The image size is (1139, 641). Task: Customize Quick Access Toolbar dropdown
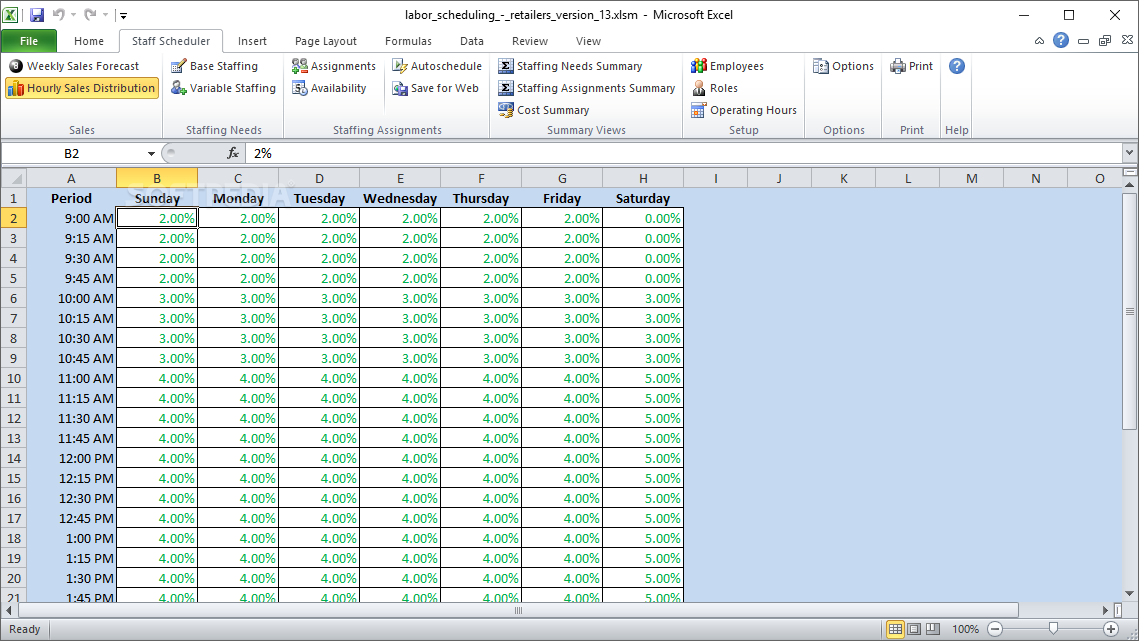[123, 15]
